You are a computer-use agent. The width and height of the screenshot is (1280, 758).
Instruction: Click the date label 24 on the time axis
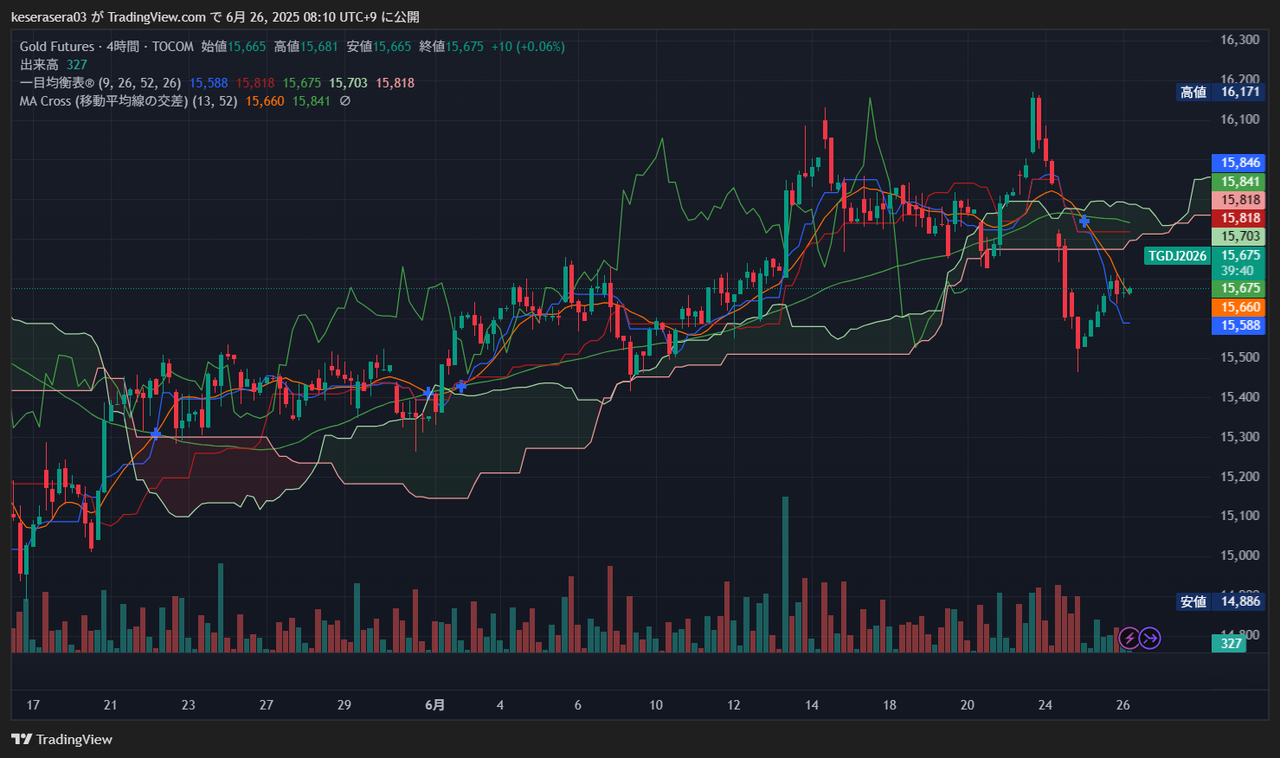click(1045, 705)
